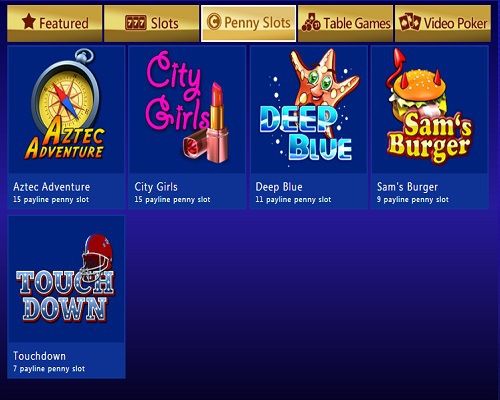Screen dimensions: 500x400
Task: Click the 777 slot machine icon
Action: (x=136, y=23)
